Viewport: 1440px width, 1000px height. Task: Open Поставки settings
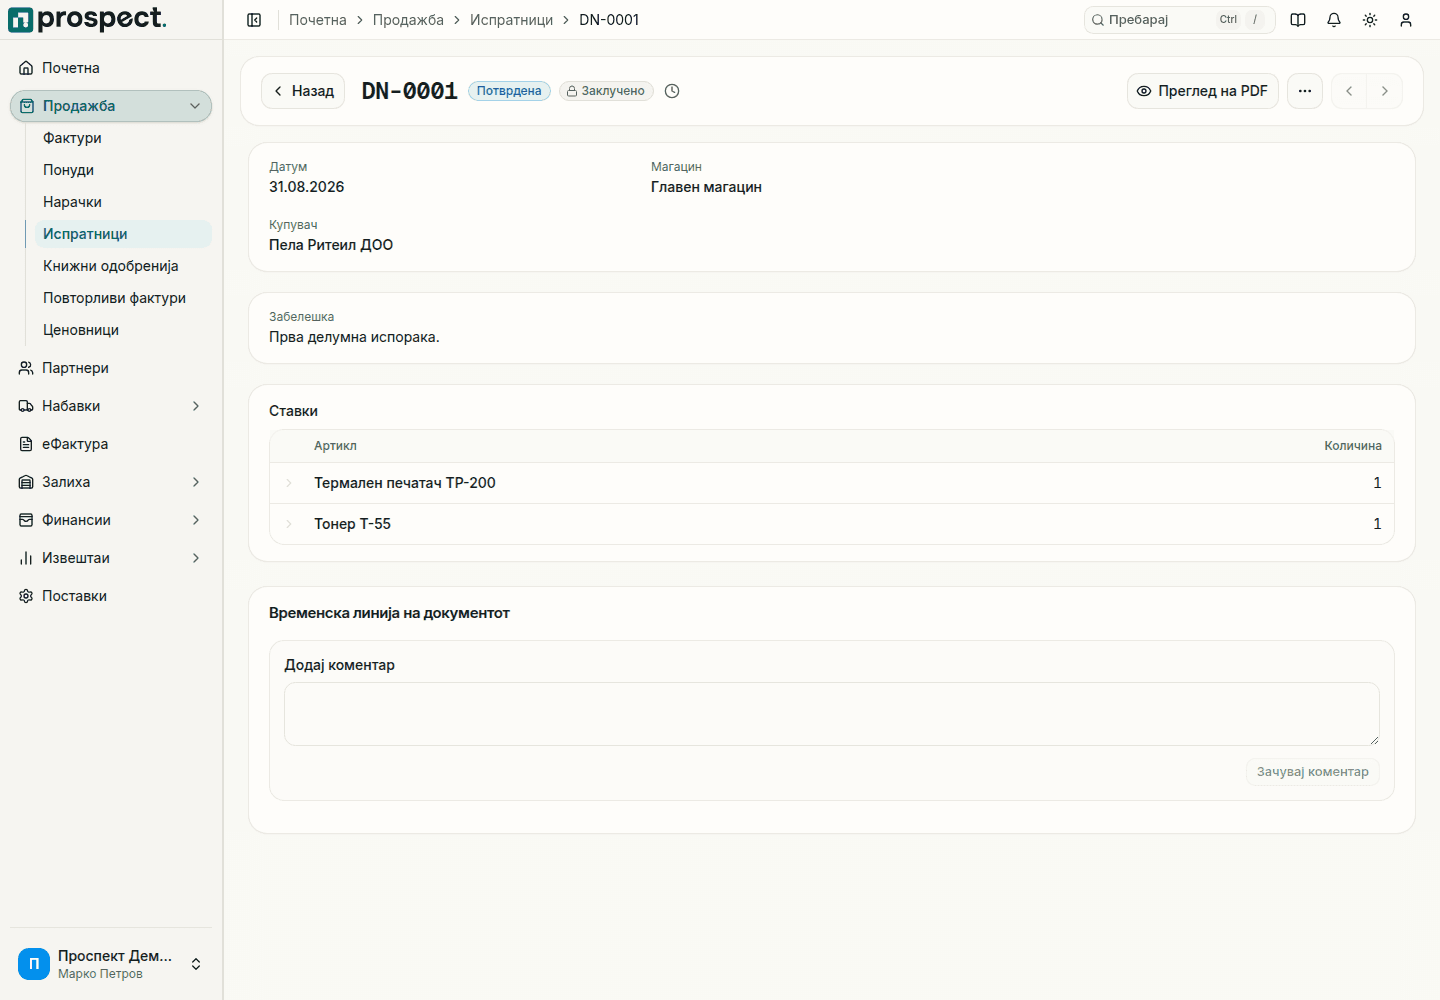point(111,596)
